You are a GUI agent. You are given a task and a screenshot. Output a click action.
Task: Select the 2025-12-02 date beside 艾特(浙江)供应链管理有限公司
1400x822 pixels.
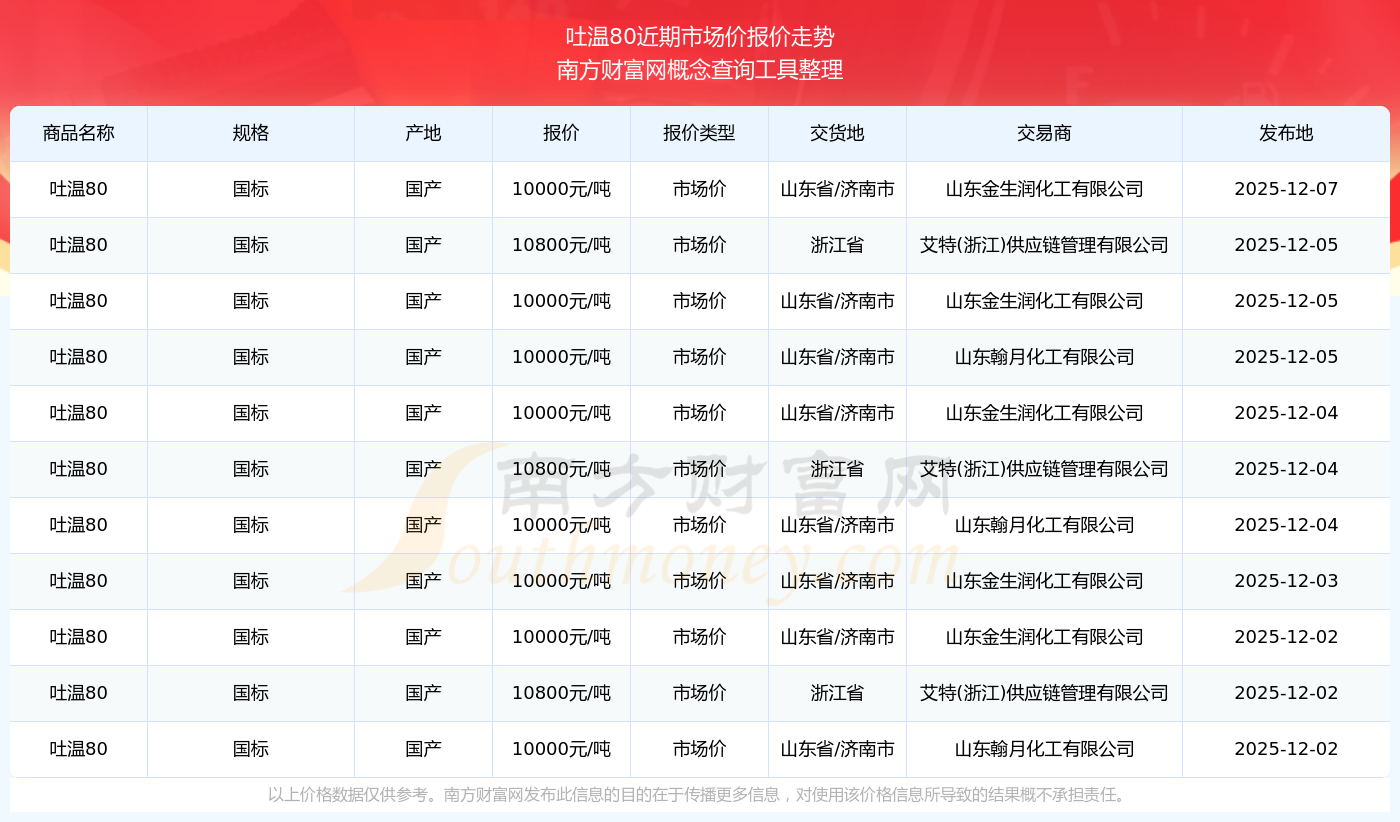tap(1286, 693)
